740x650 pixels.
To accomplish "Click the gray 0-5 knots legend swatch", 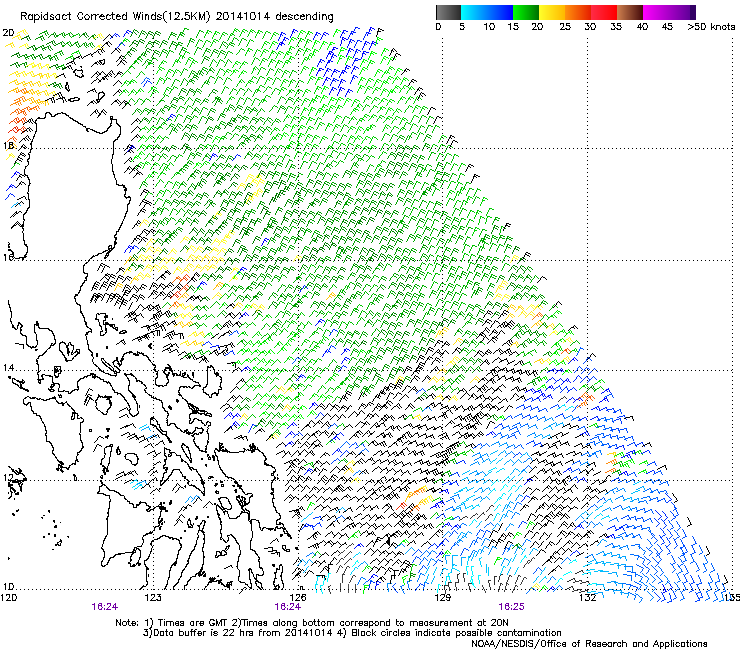I will (x=448, y=12).
